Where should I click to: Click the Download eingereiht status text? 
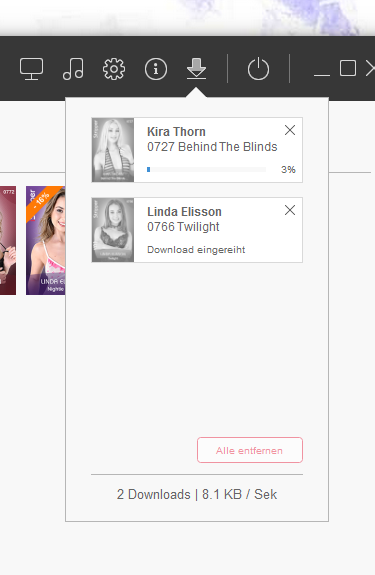tap(196, 250)
